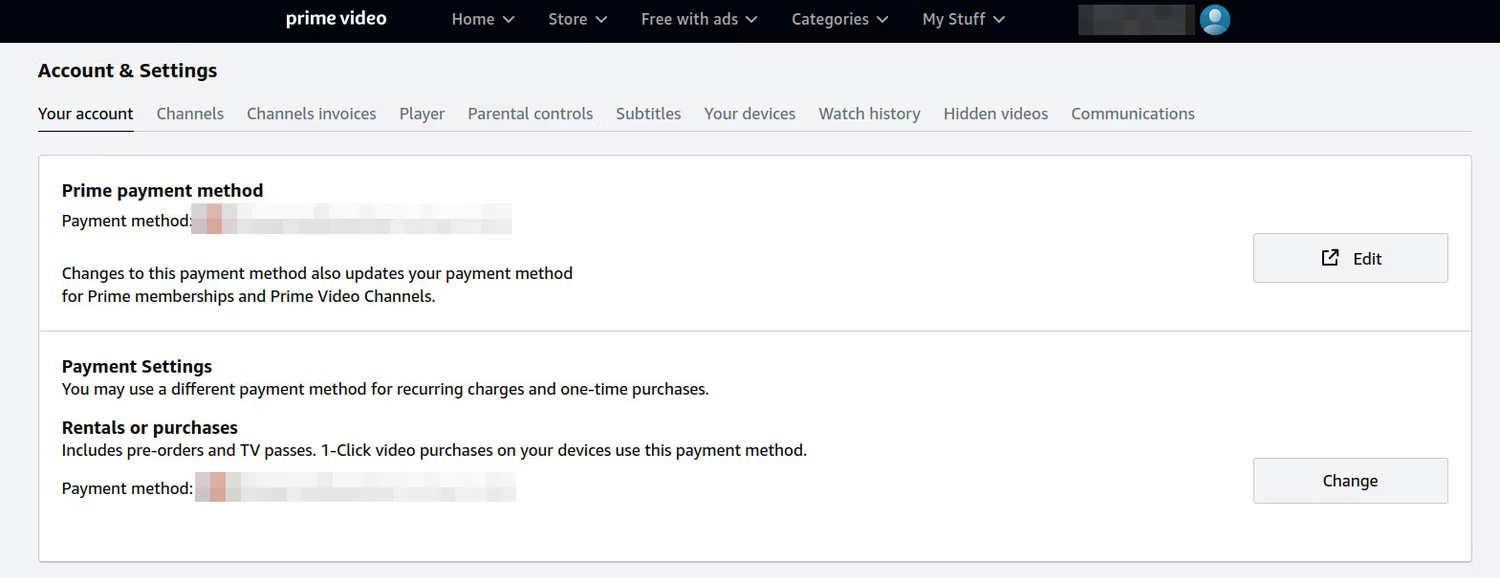Click the Prime payment method heading

point(163,191)
